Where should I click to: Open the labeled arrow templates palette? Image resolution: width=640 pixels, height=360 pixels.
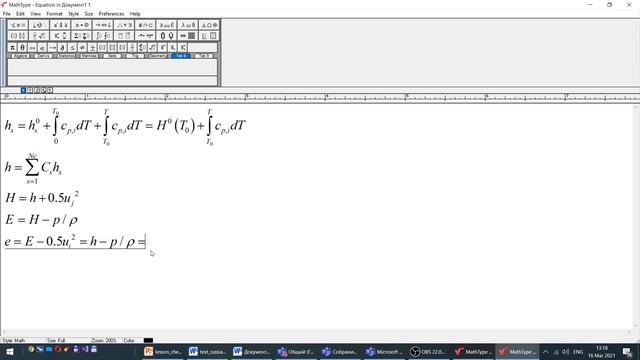pyautogui.click(x=145, y=36)
